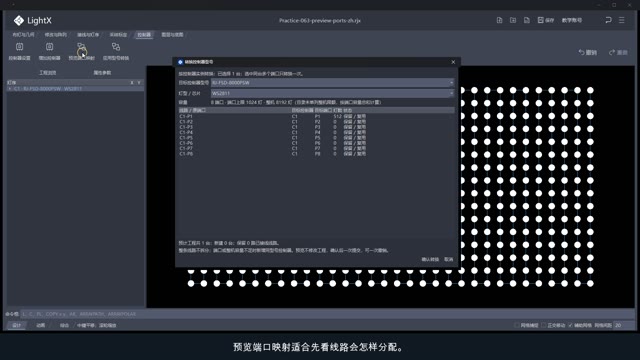Switch to the last ribbon tab 图层与视图
Image resolution: width=640 pixels, height=360 pixels.
pos(172,35)
